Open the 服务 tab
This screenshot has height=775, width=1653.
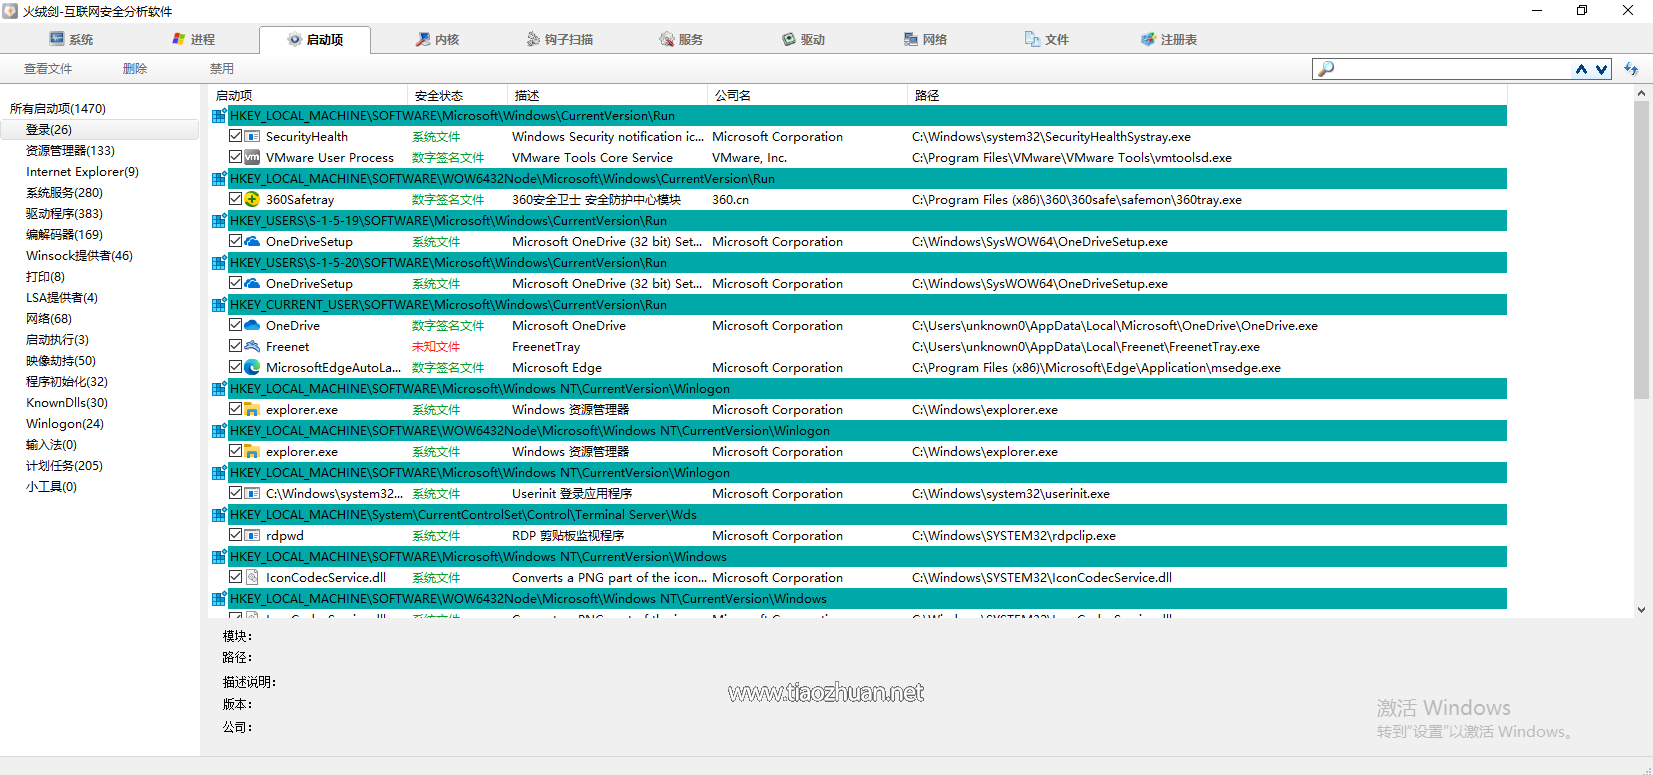pos(681,40)
